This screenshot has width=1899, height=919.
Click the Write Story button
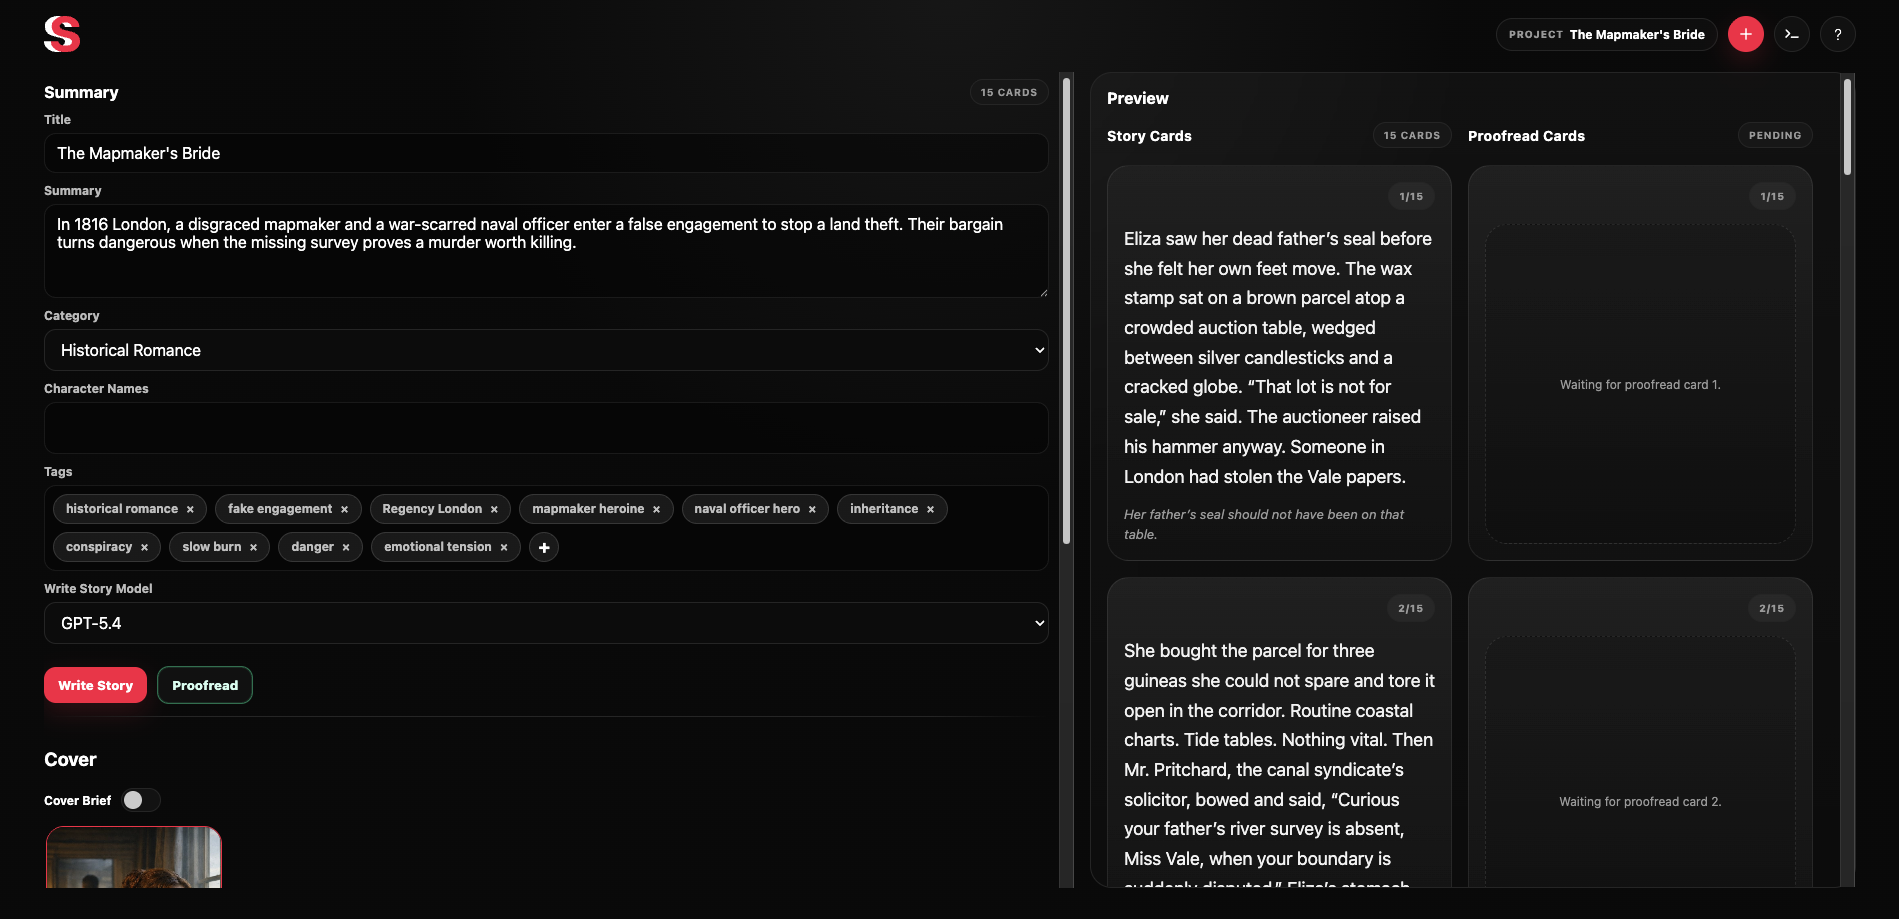pyautogui.click(x=95, y=685)
